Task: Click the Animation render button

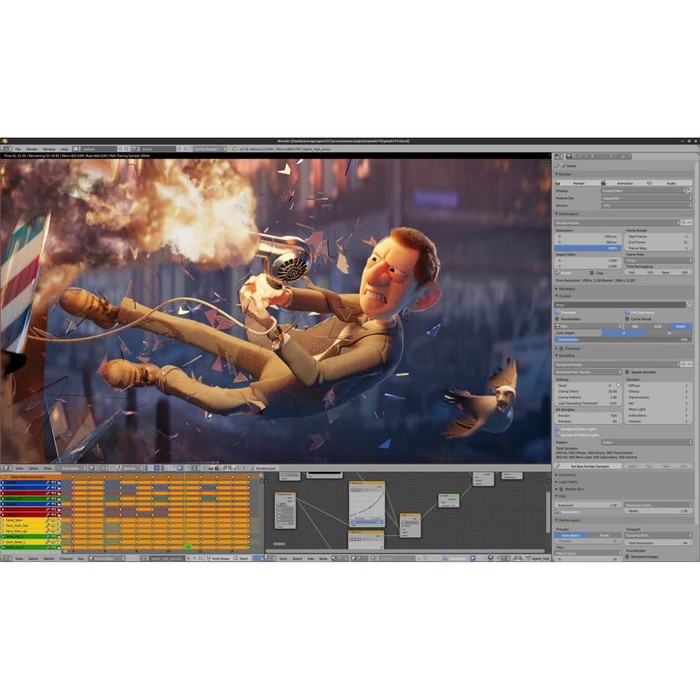Action: tap(623, 183)
